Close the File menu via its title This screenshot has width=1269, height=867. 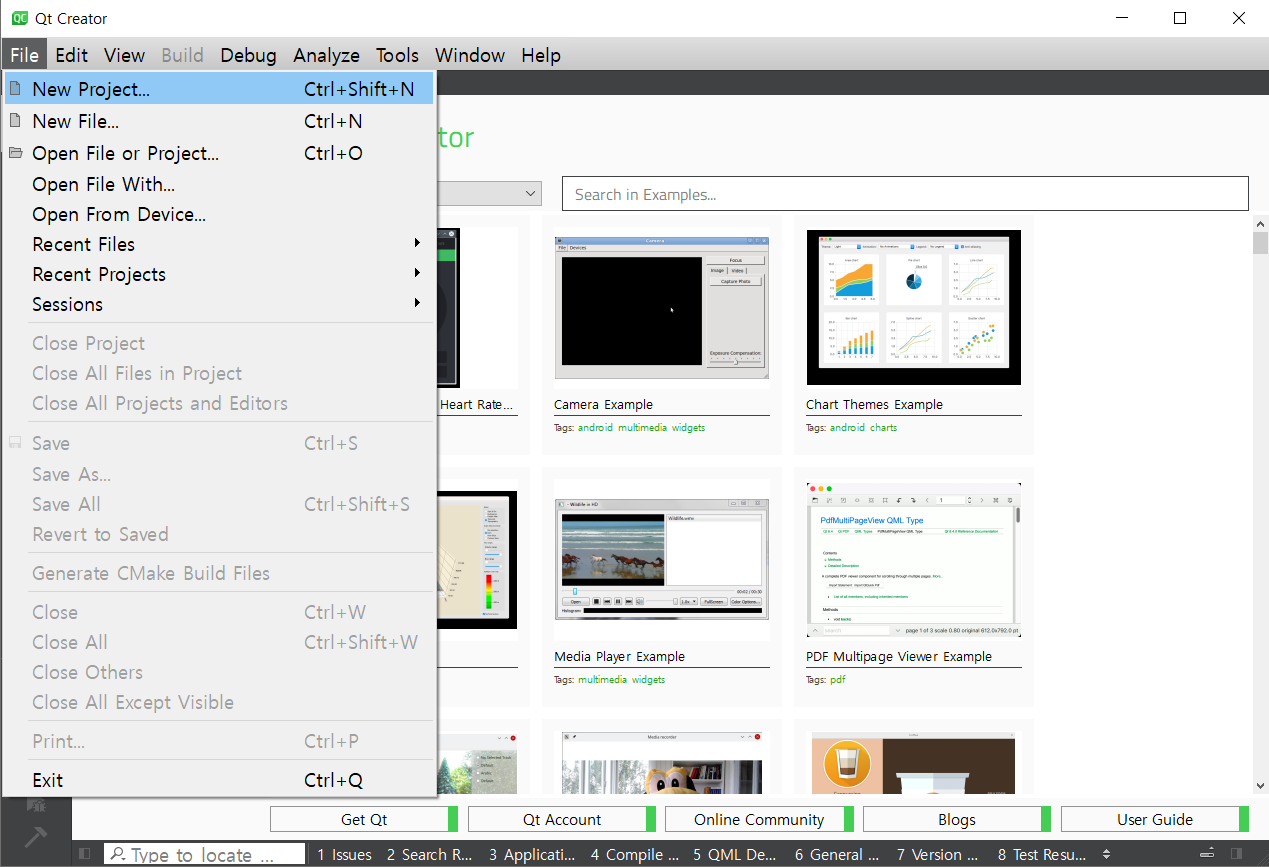[x=24, y=55]
